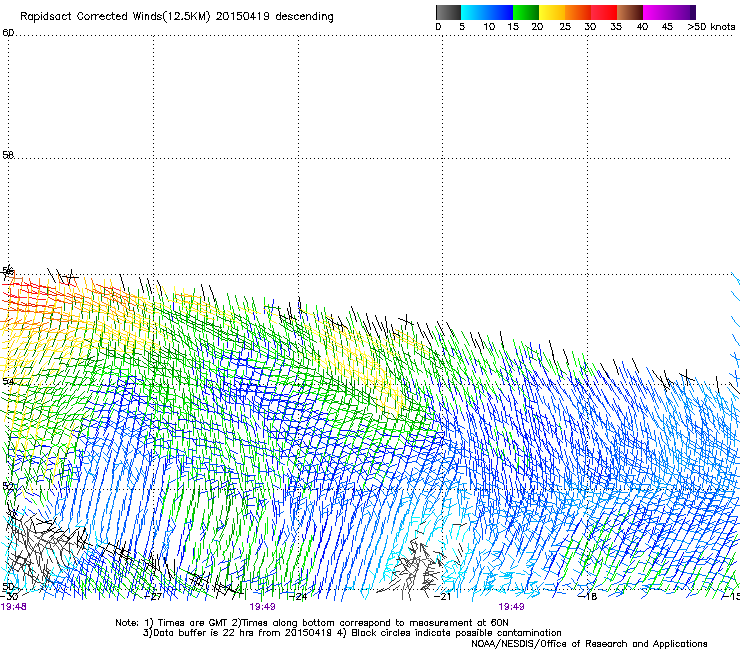740x650 pixels.
Task: Click the purple '19:48' time label
Action: coord(14,607)
